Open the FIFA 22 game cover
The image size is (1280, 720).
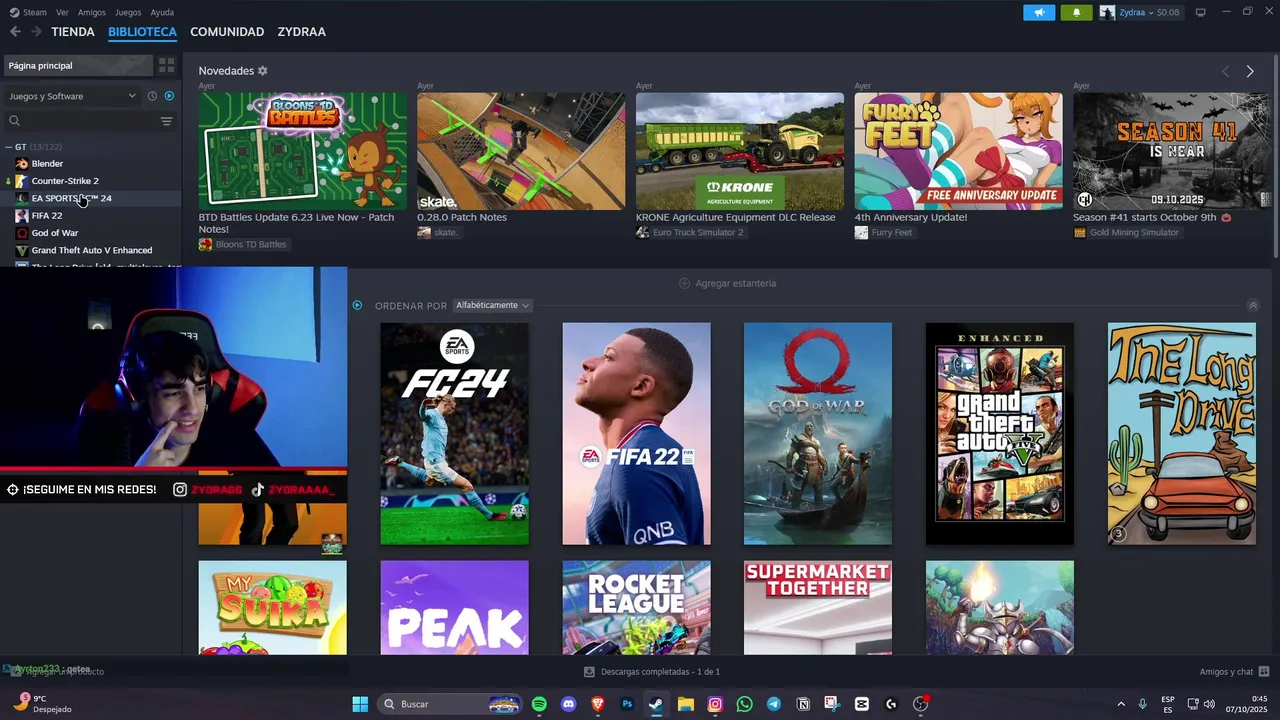coord(636,433)
